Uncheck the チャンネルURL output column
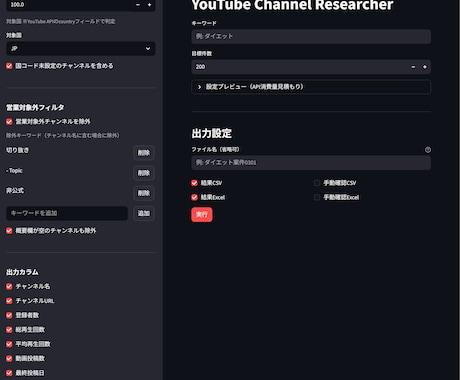The height and width of the screenshot is (380, 460). coord(9,301)
